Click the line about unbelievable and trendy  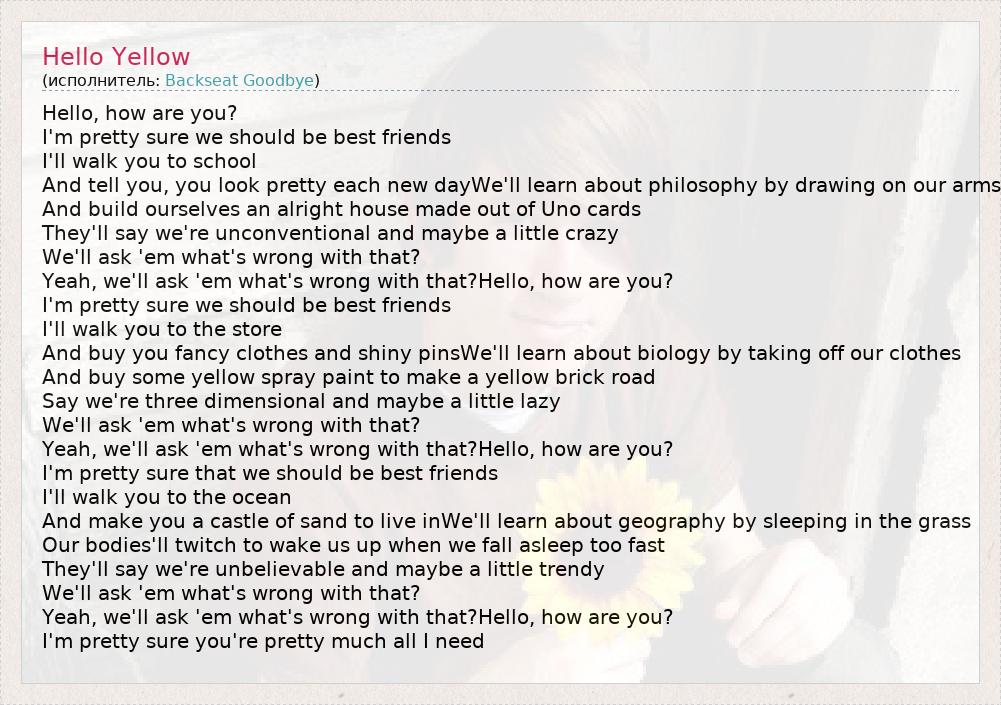323,569
